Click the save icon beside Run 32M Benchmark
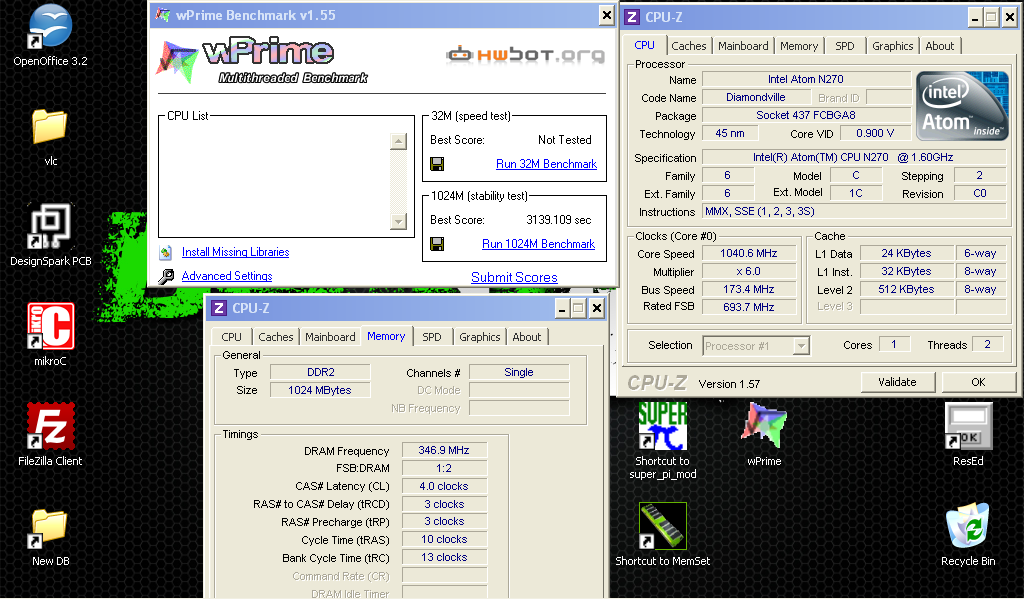The width and height of the screenshot is (1024, 600). pyautogui.click(x=437, y=164)
